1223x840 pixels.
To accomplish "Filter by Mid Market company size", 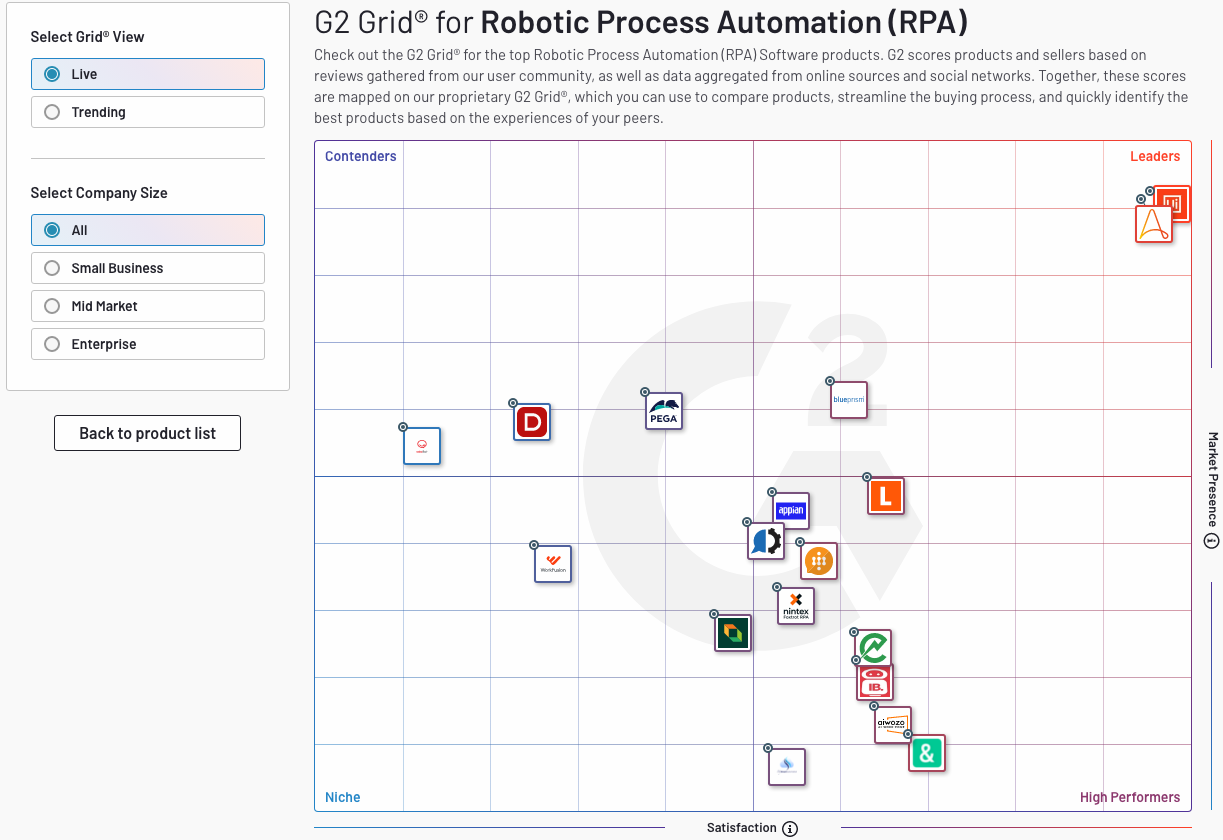I will click(148, 306).
